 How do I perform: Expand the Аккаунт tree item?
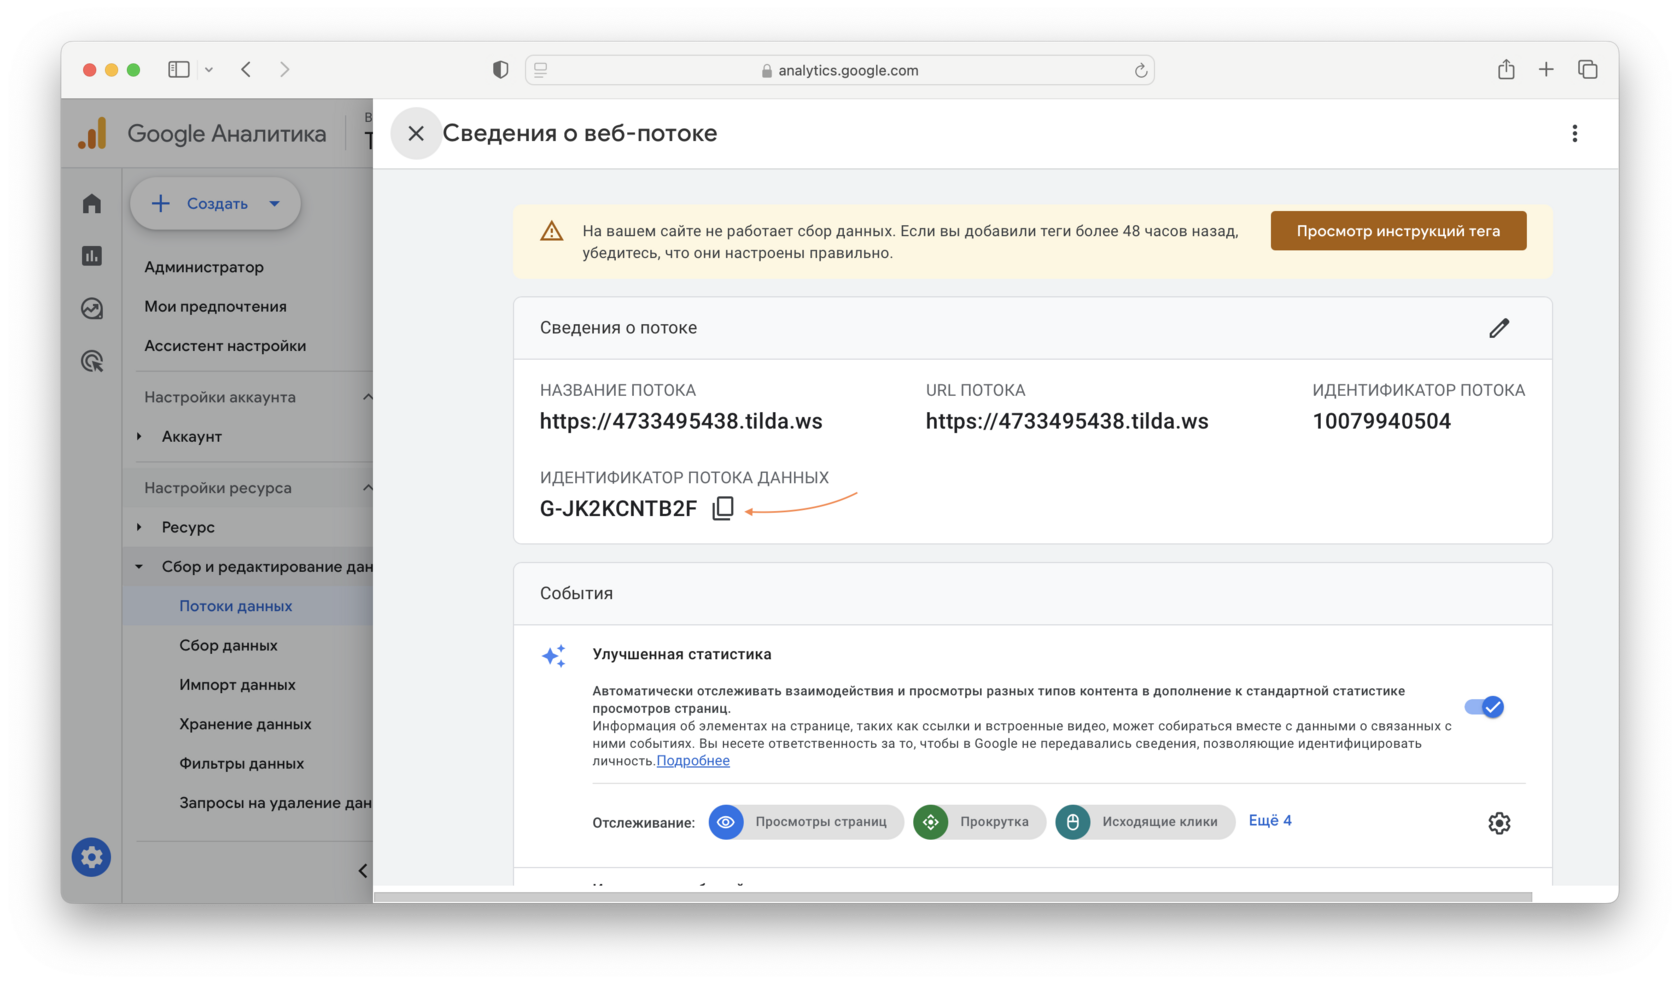[139, 436]
